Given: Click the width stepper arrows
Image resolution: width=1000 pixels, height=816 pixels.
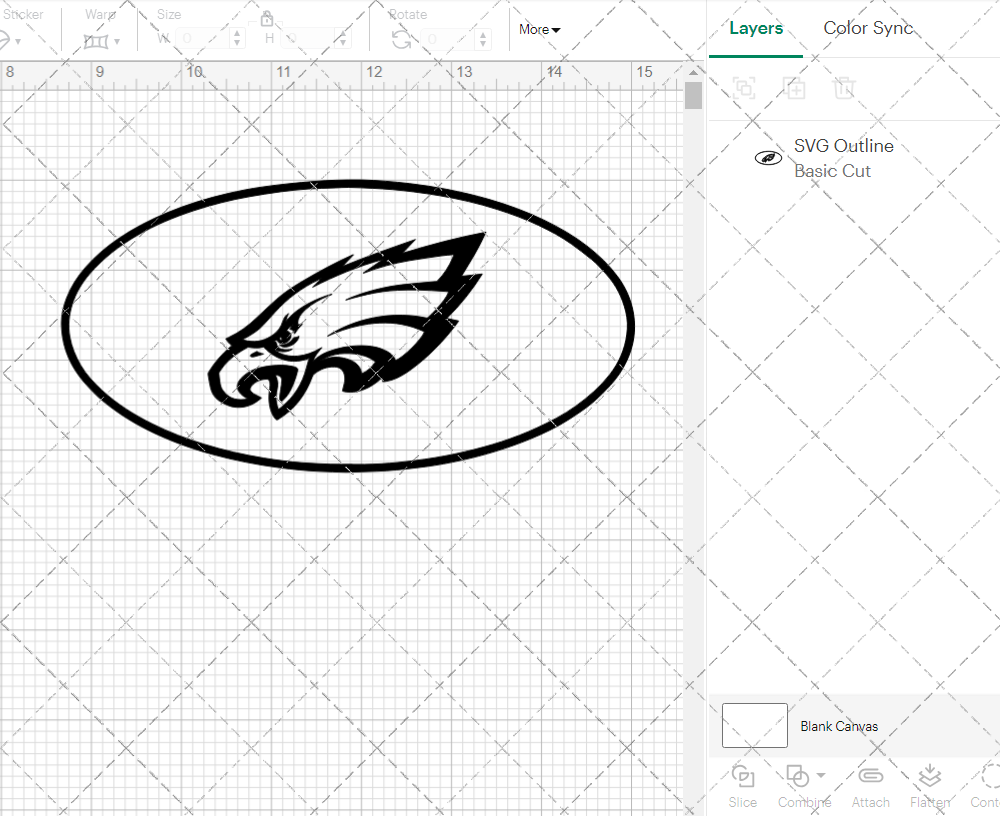Looking at the screenshot, I should coord(237,39).
